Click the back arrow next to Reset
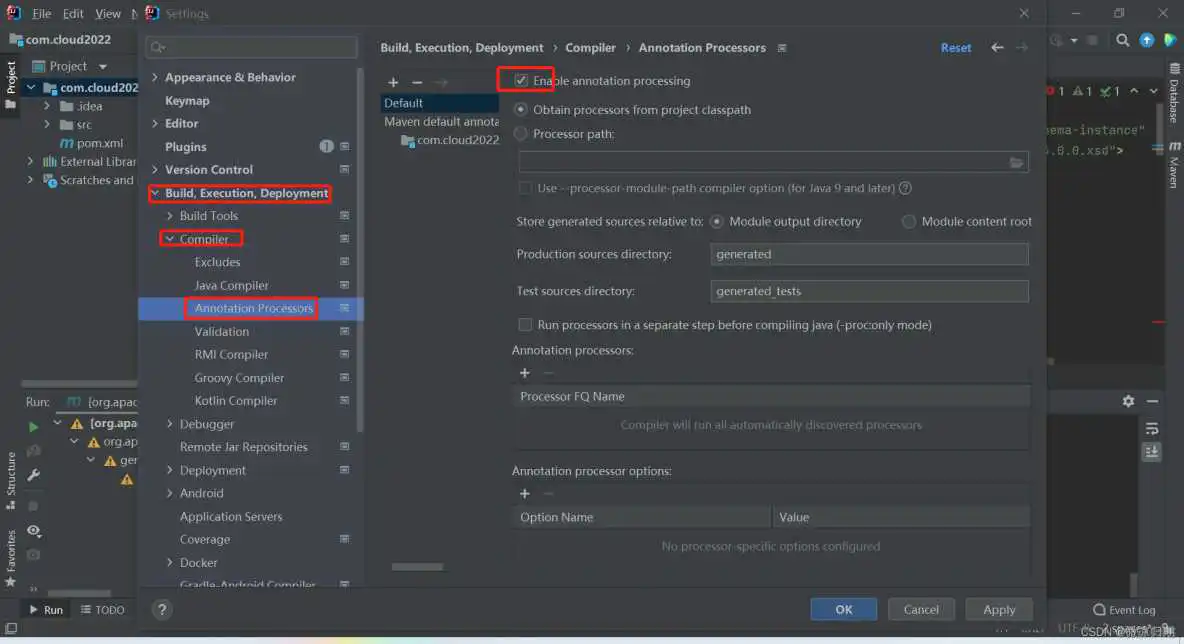 (x=997, y=48)
